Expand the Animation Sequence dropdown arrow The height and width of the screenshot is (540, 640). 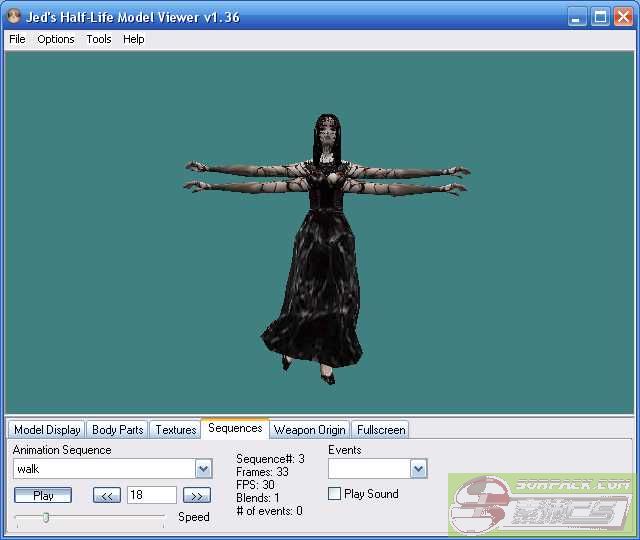pyautogui.click(x=203, y=469)
